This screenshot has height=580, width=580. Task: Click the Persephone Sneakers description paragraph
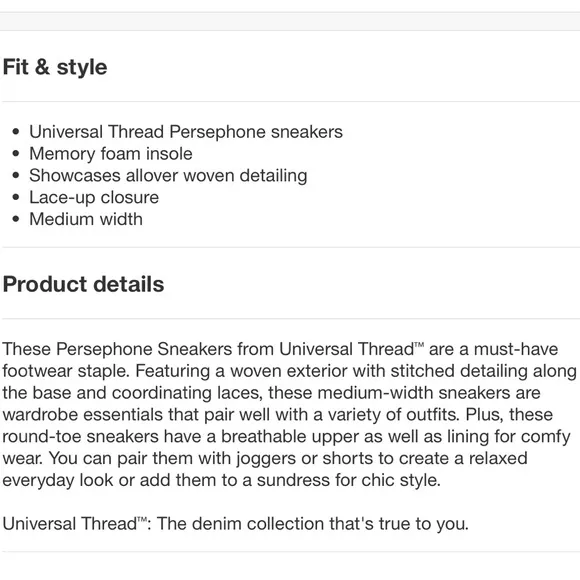289,415
